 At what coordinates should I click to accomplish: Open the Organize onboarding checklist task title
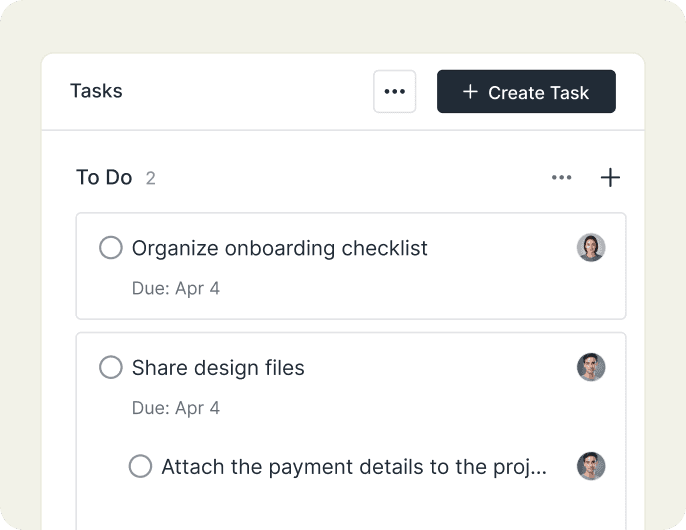coord(280,248)
